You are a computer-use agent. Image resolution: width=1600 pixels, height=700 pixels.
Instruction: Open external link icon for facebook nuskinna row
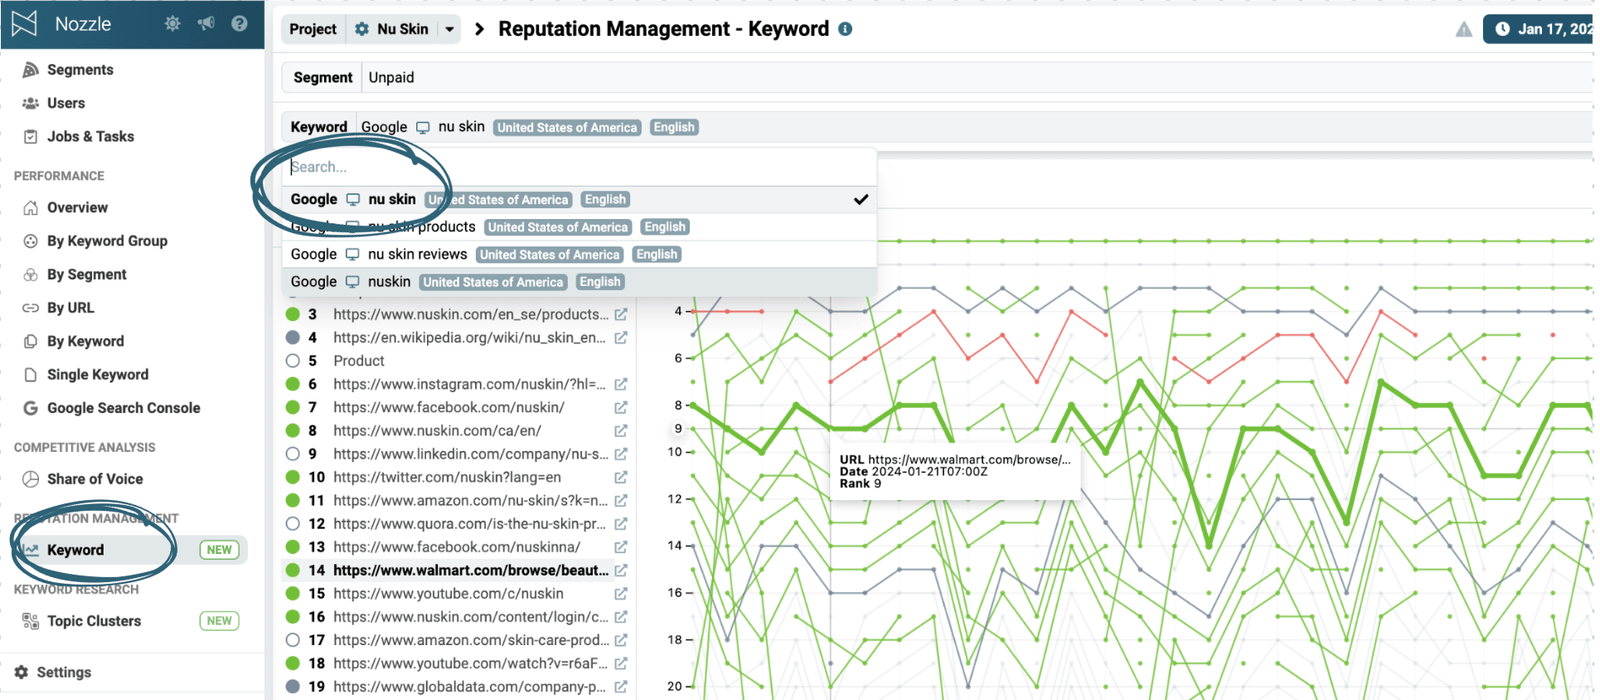(x=621, y=547)
